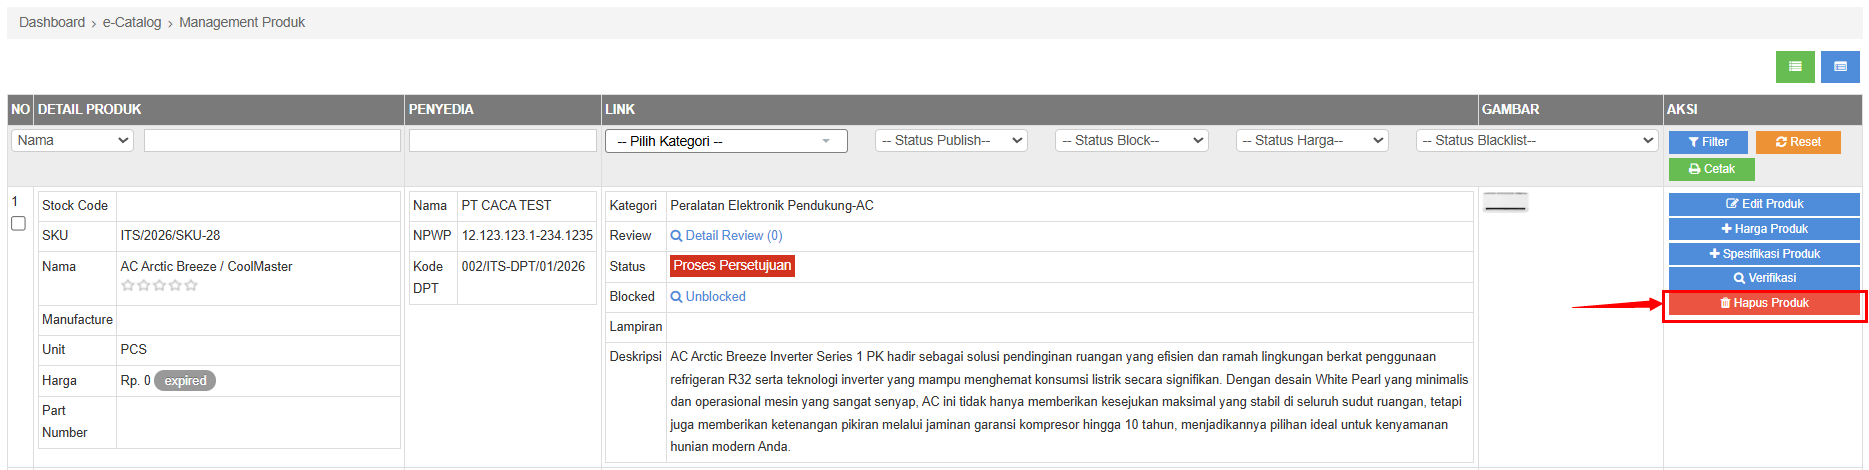
Task: Open the Status Publish dropdown
Action: click(951, 141)
